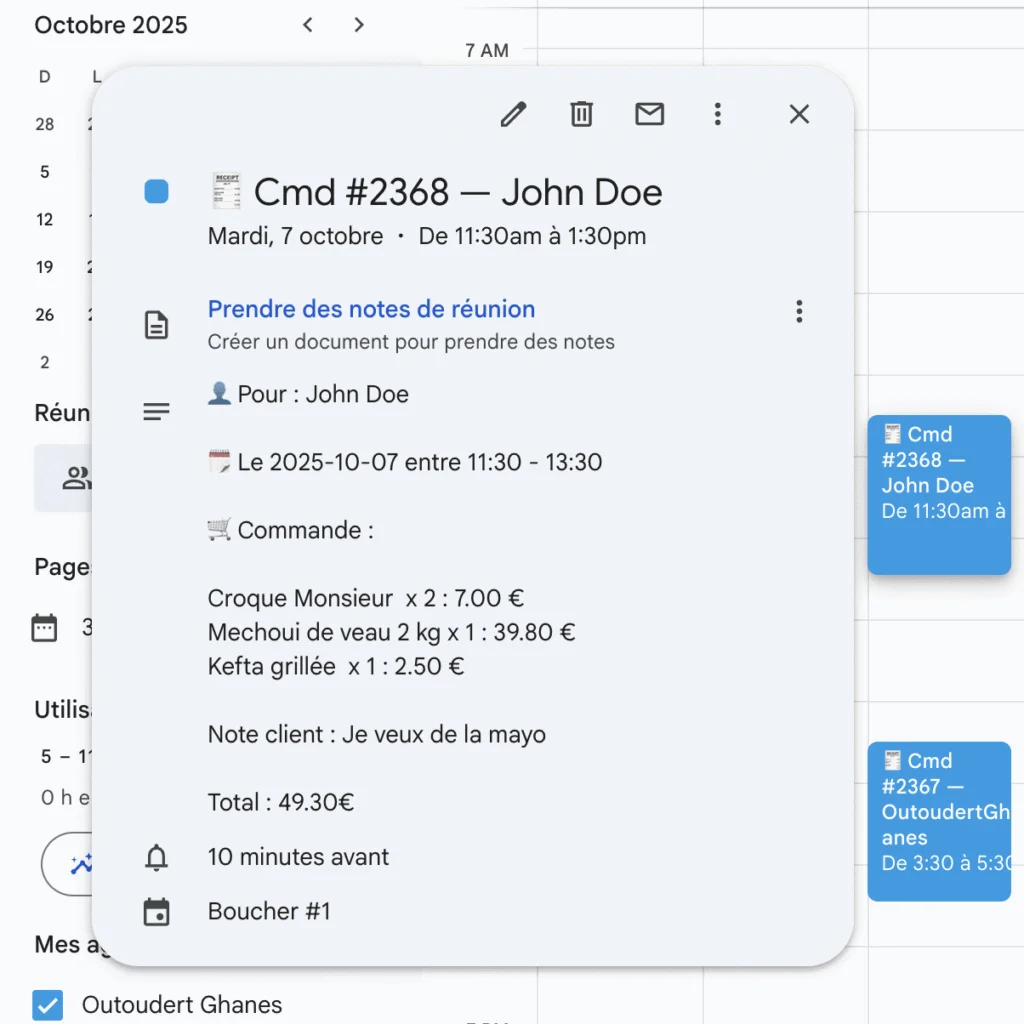Go to previous month in mini calendar
Viewport: 1024px width, 1024px height.
point(308,25)
